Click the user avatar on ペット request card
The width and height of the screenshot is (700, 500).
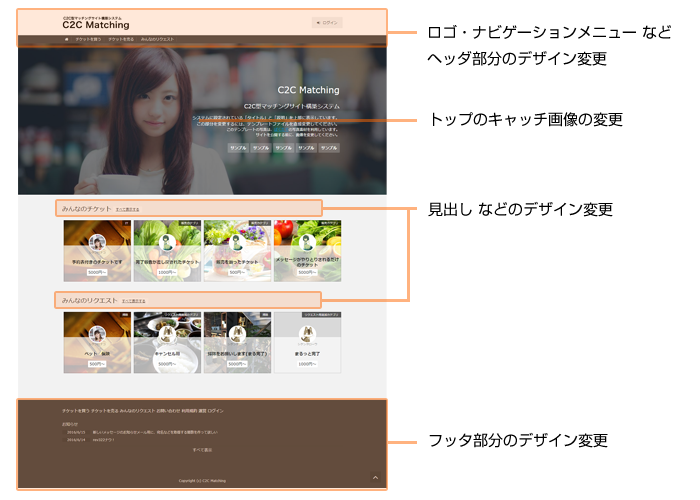tap(97, 334)
